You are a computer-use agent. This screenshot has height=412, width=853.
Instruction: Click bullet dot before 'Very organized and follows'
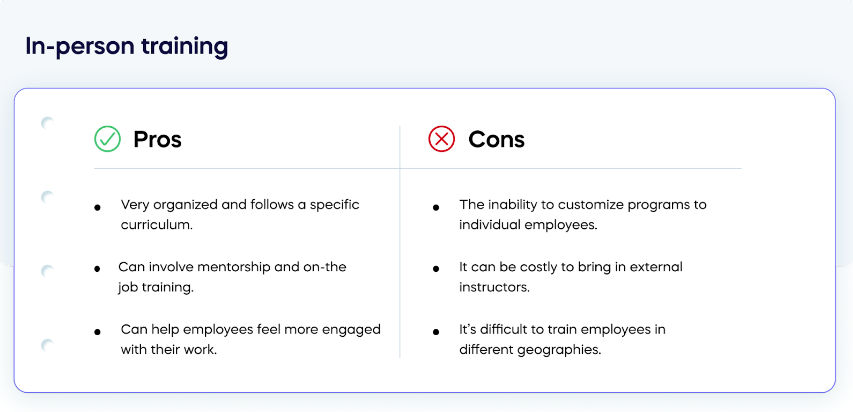click(x=97, y=207)
